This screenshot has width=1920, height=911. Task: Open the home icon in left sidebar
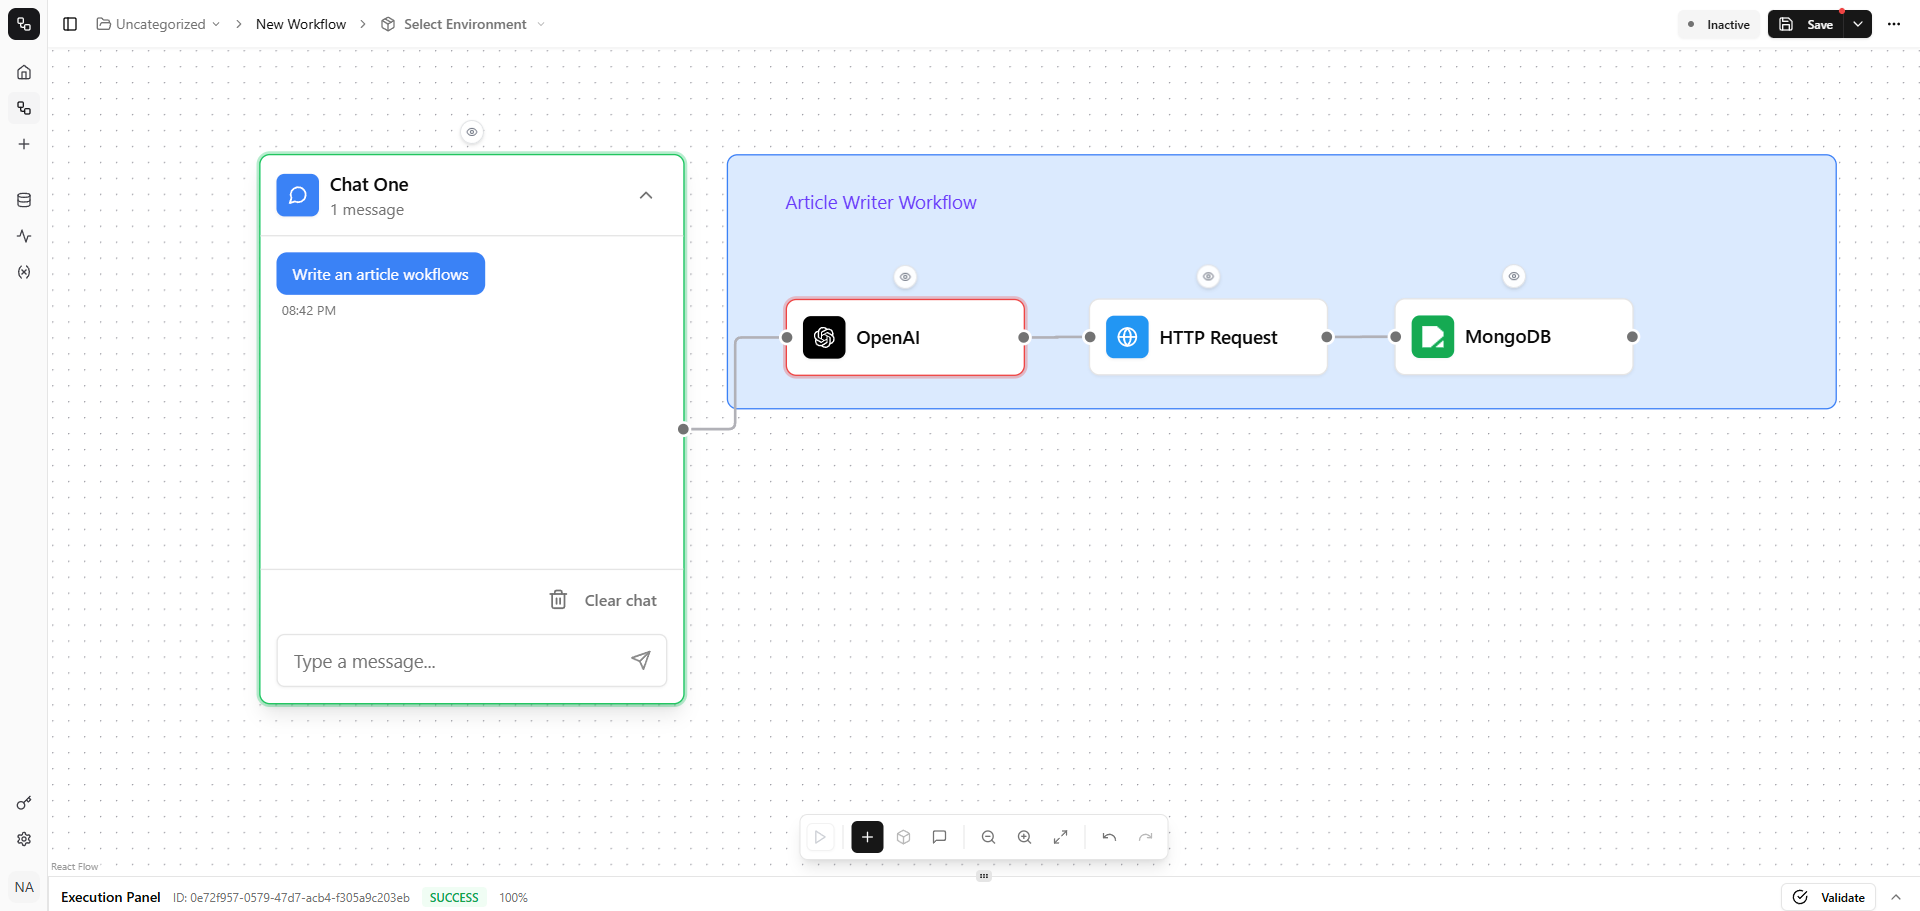coord(24,72)
